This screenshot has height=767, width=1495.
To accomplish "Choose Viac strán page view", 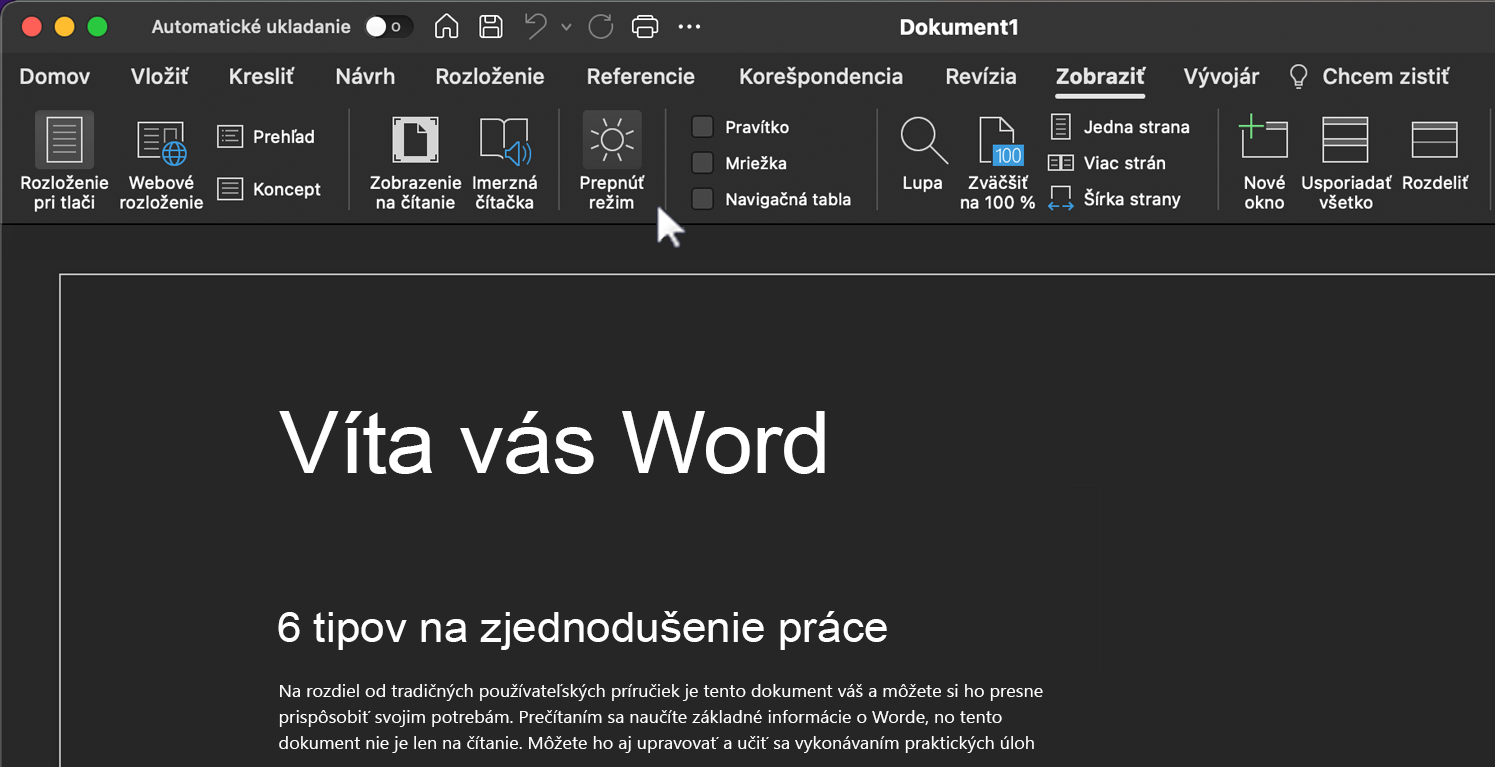I will coord(1107,163).
